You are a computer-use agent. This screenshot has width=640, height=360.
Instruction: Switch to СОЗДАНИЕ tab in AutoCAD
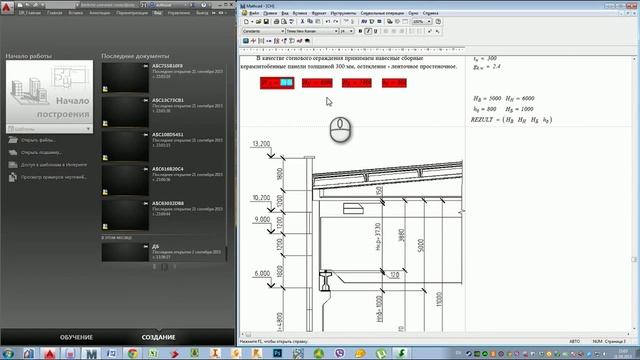click(158, 337)
